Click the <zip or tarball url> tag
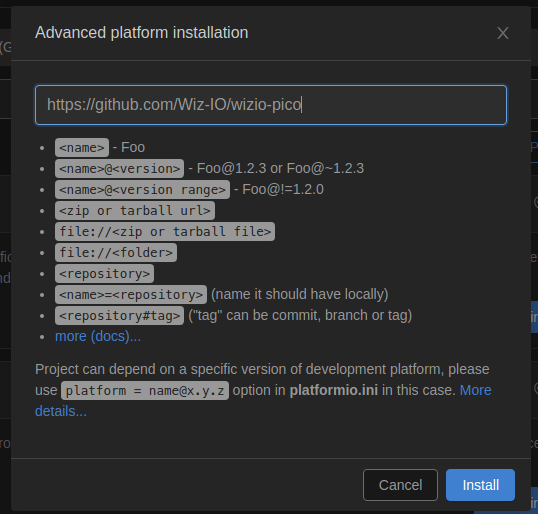The height and width of the screenshot is (514, 538). pos(135,210)
